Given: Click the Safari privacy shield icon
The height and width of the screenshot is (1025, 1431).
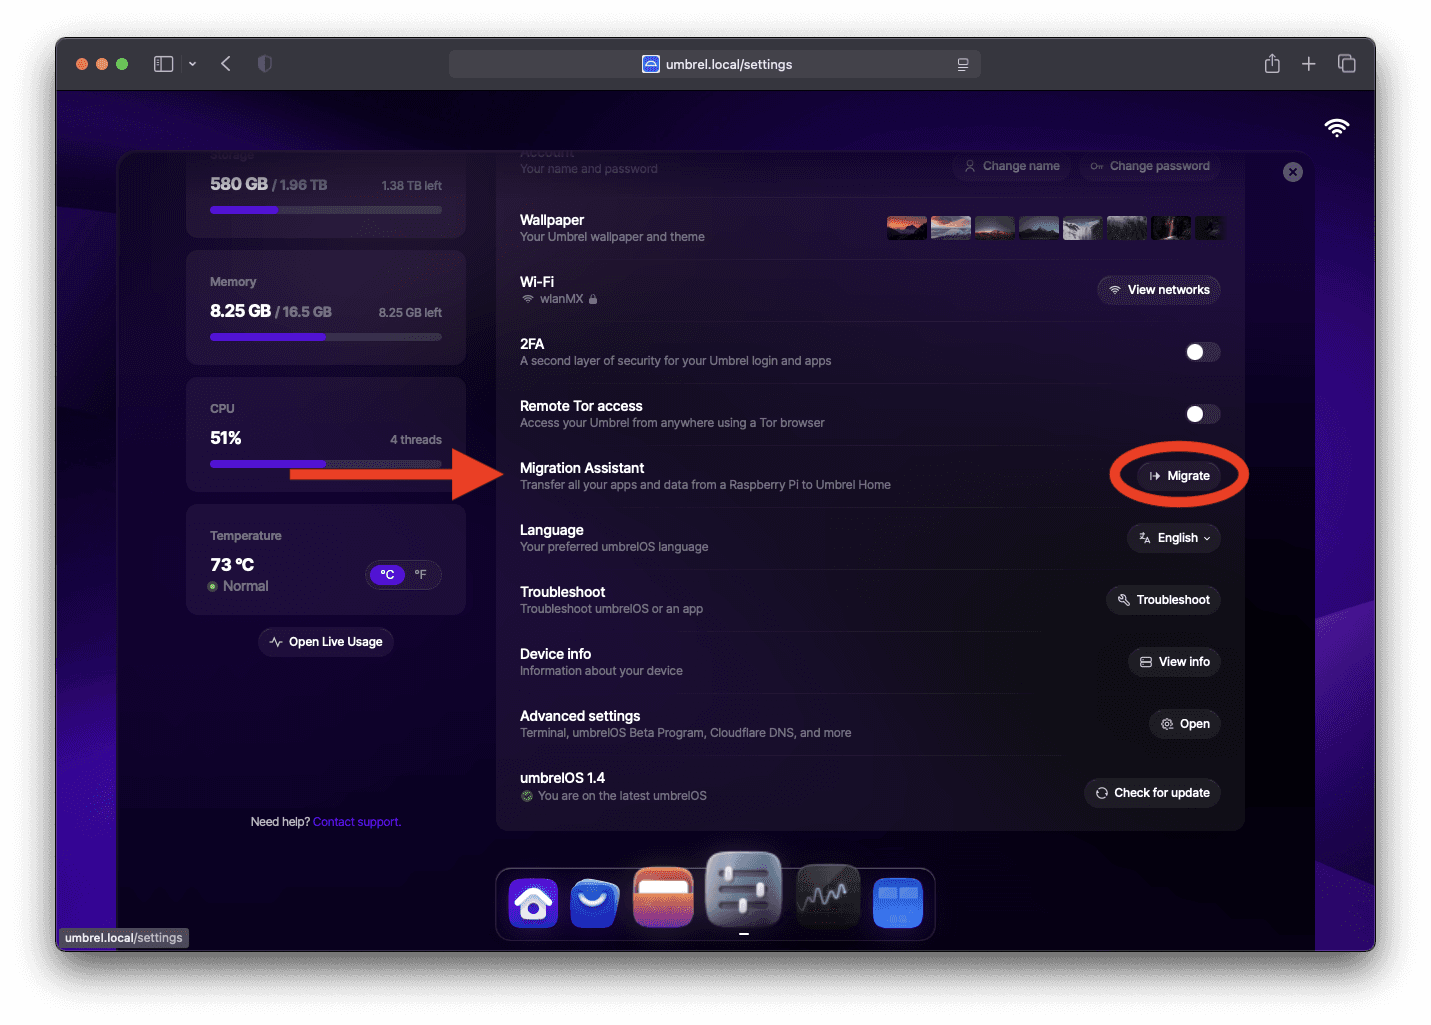Looking at the screenshot, I should coord(264,64).
